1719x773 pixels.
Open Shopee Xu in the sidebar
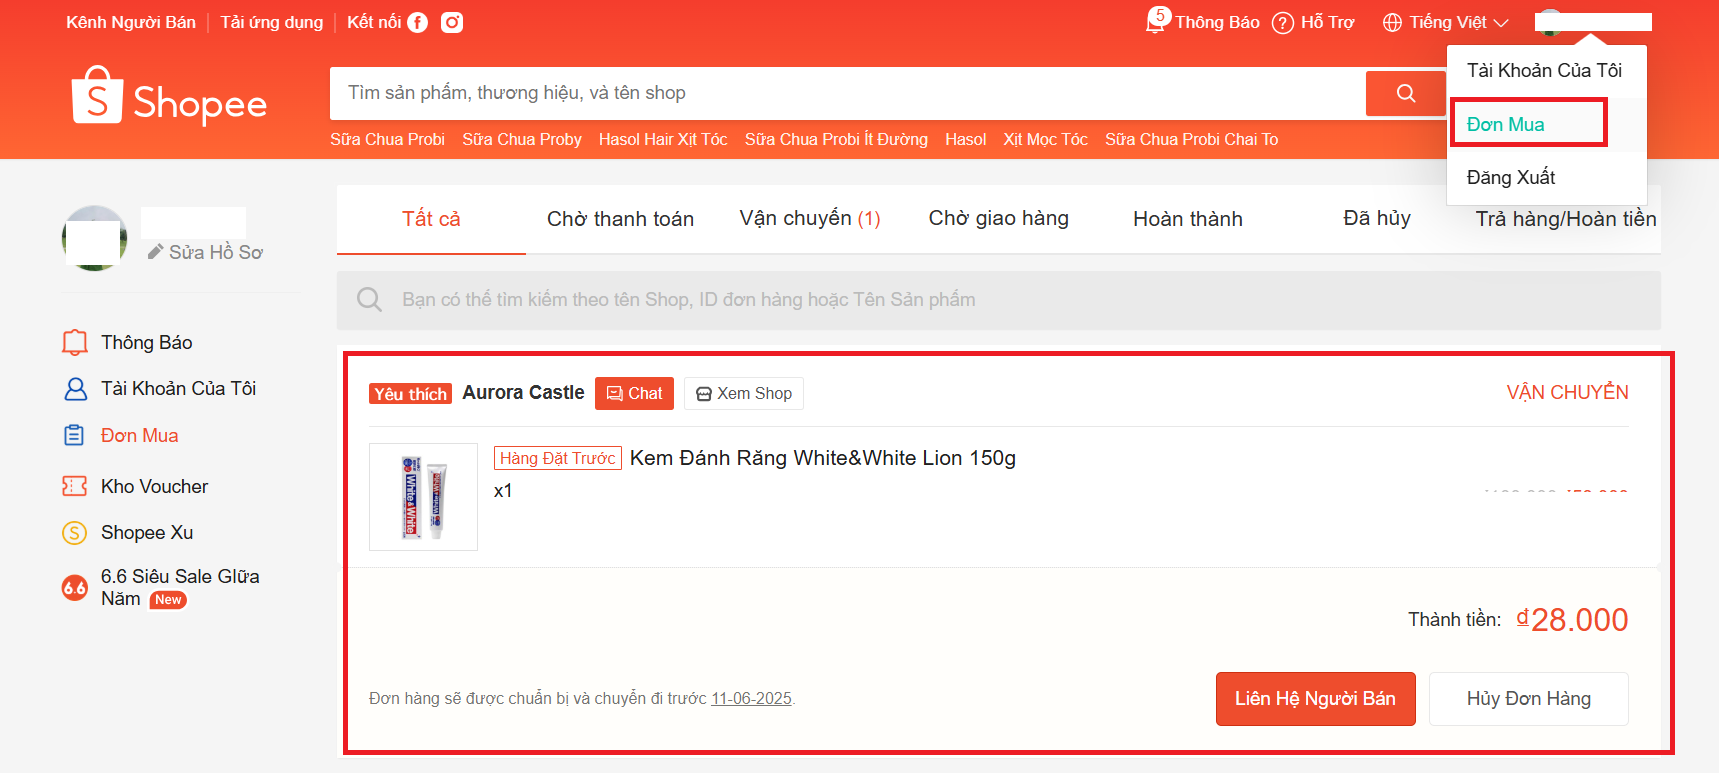(147, 532)
